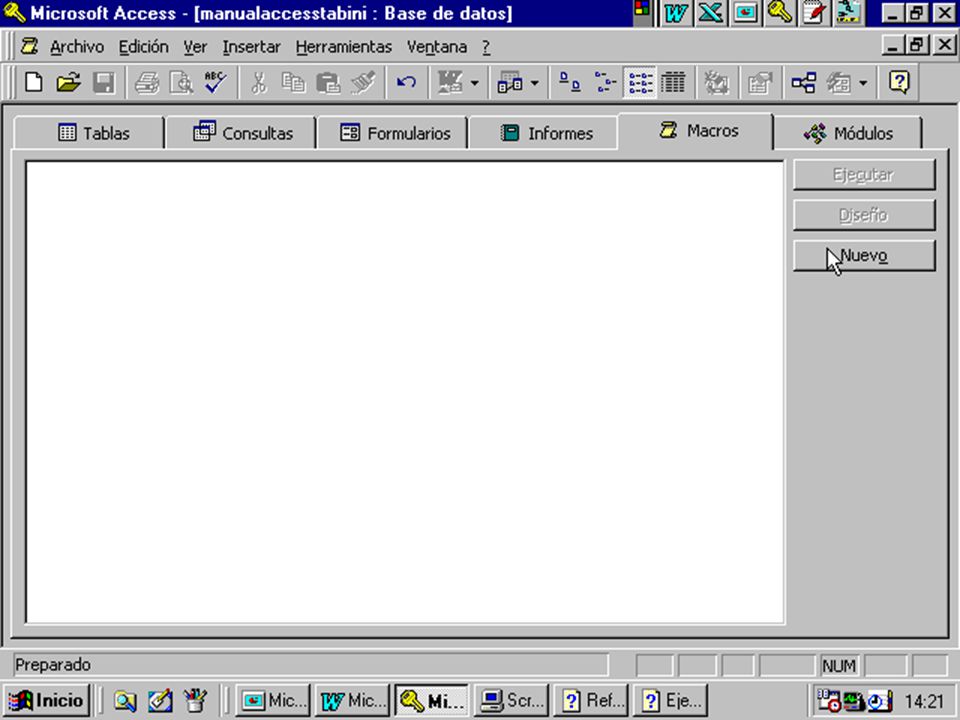
Task: Click the Copy icon
Action: click(293, 82)
